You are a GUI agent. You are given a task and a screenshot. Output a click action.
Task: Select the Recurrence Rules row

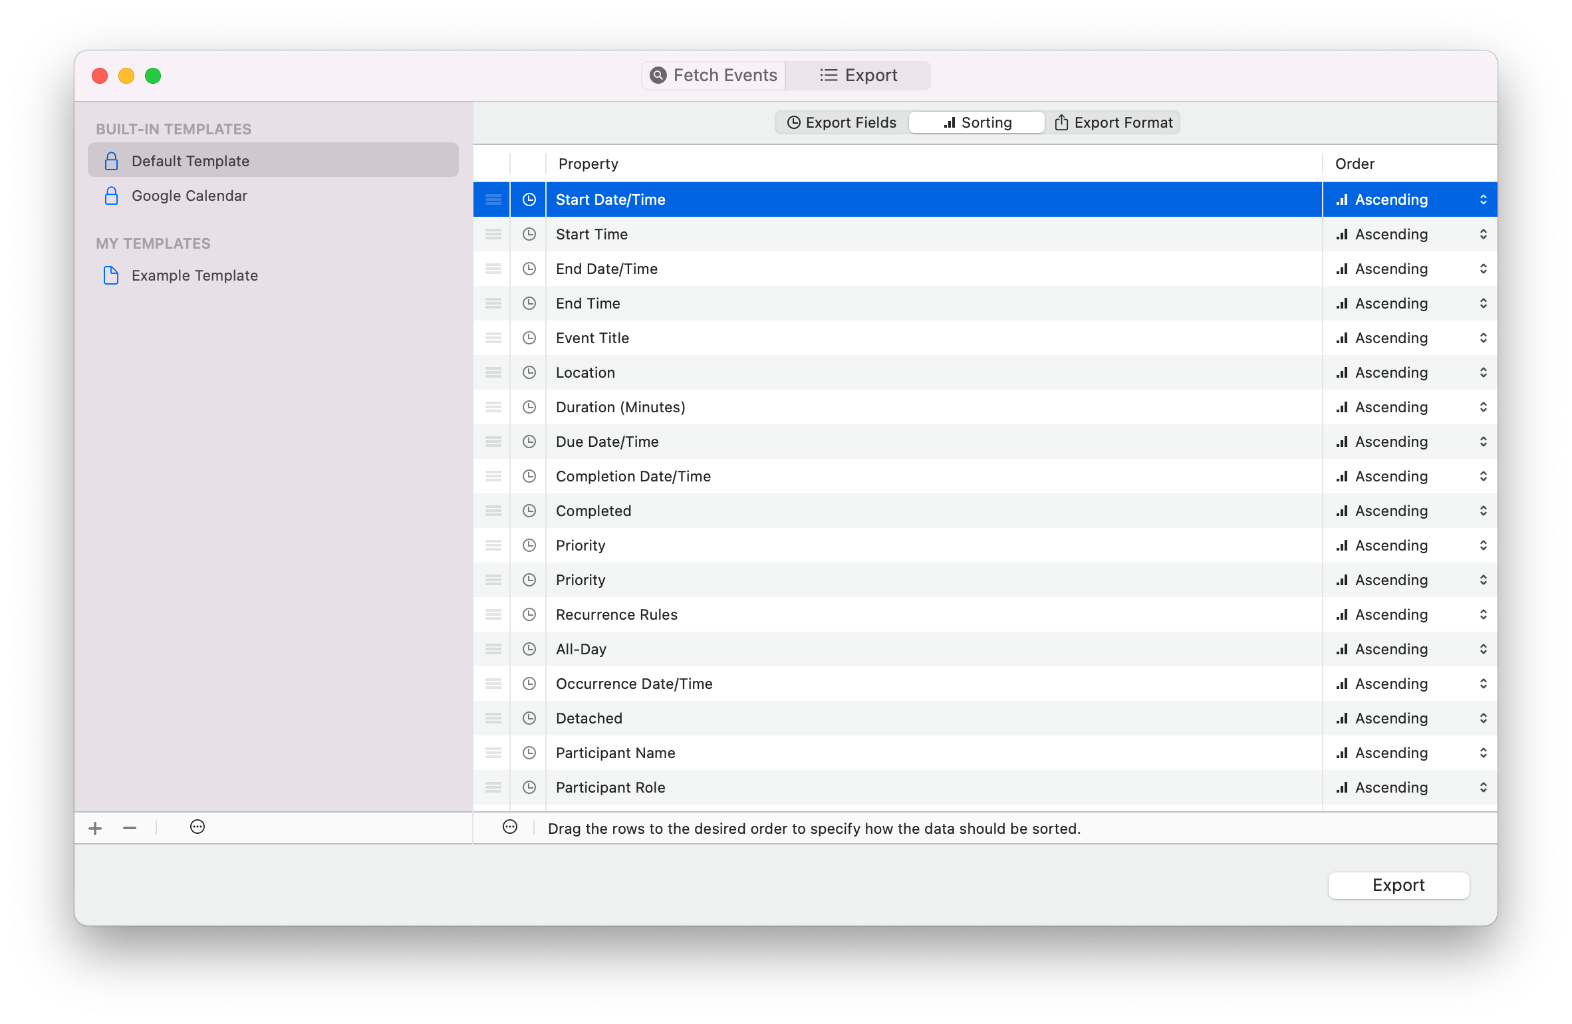(x=985, y=614)
